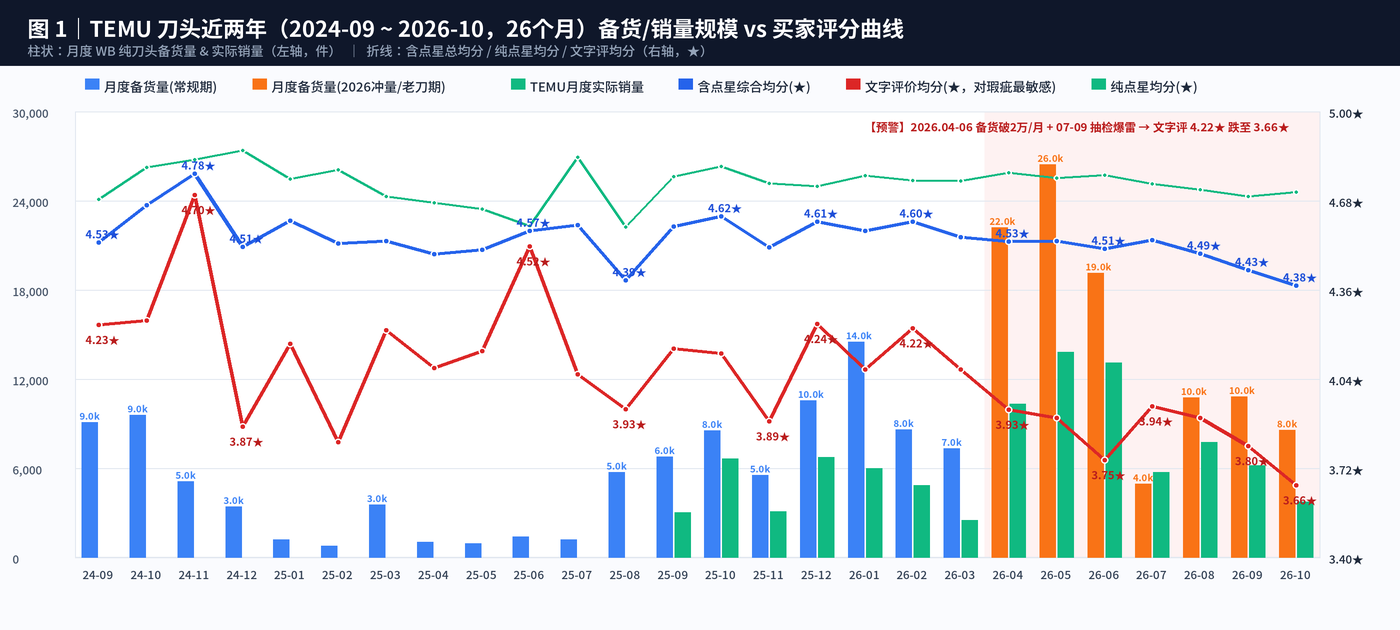
Task: Click the 5.00★ right axis label
Action: click(1345, 114)
